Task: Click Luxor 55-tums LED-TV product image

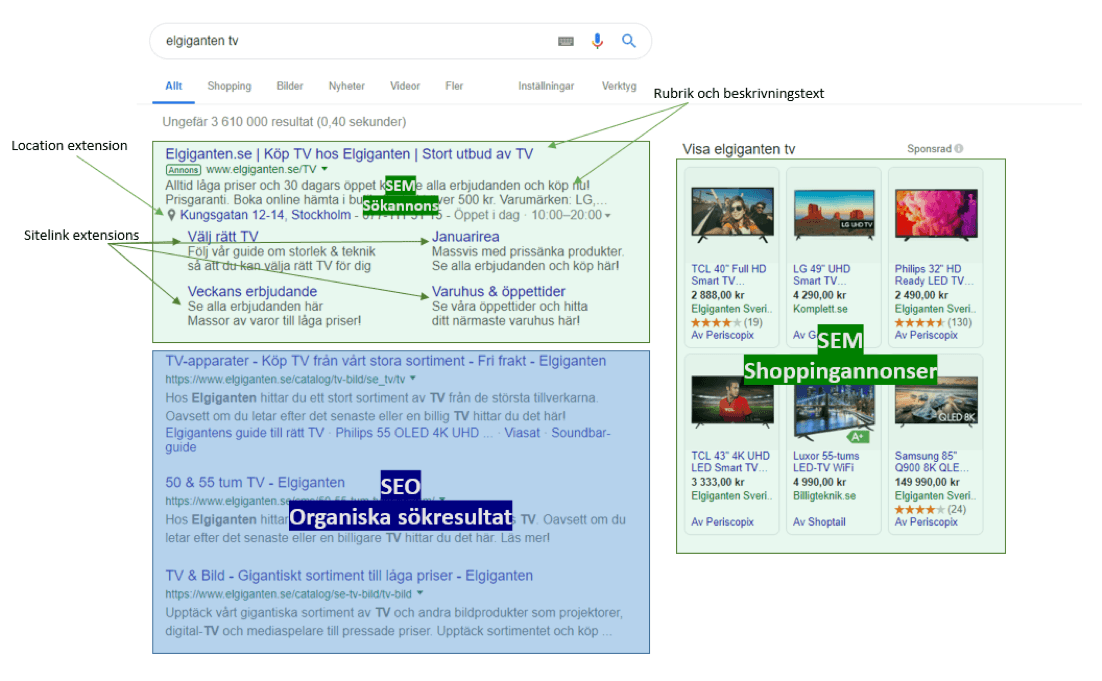Action: pos(834,411)
